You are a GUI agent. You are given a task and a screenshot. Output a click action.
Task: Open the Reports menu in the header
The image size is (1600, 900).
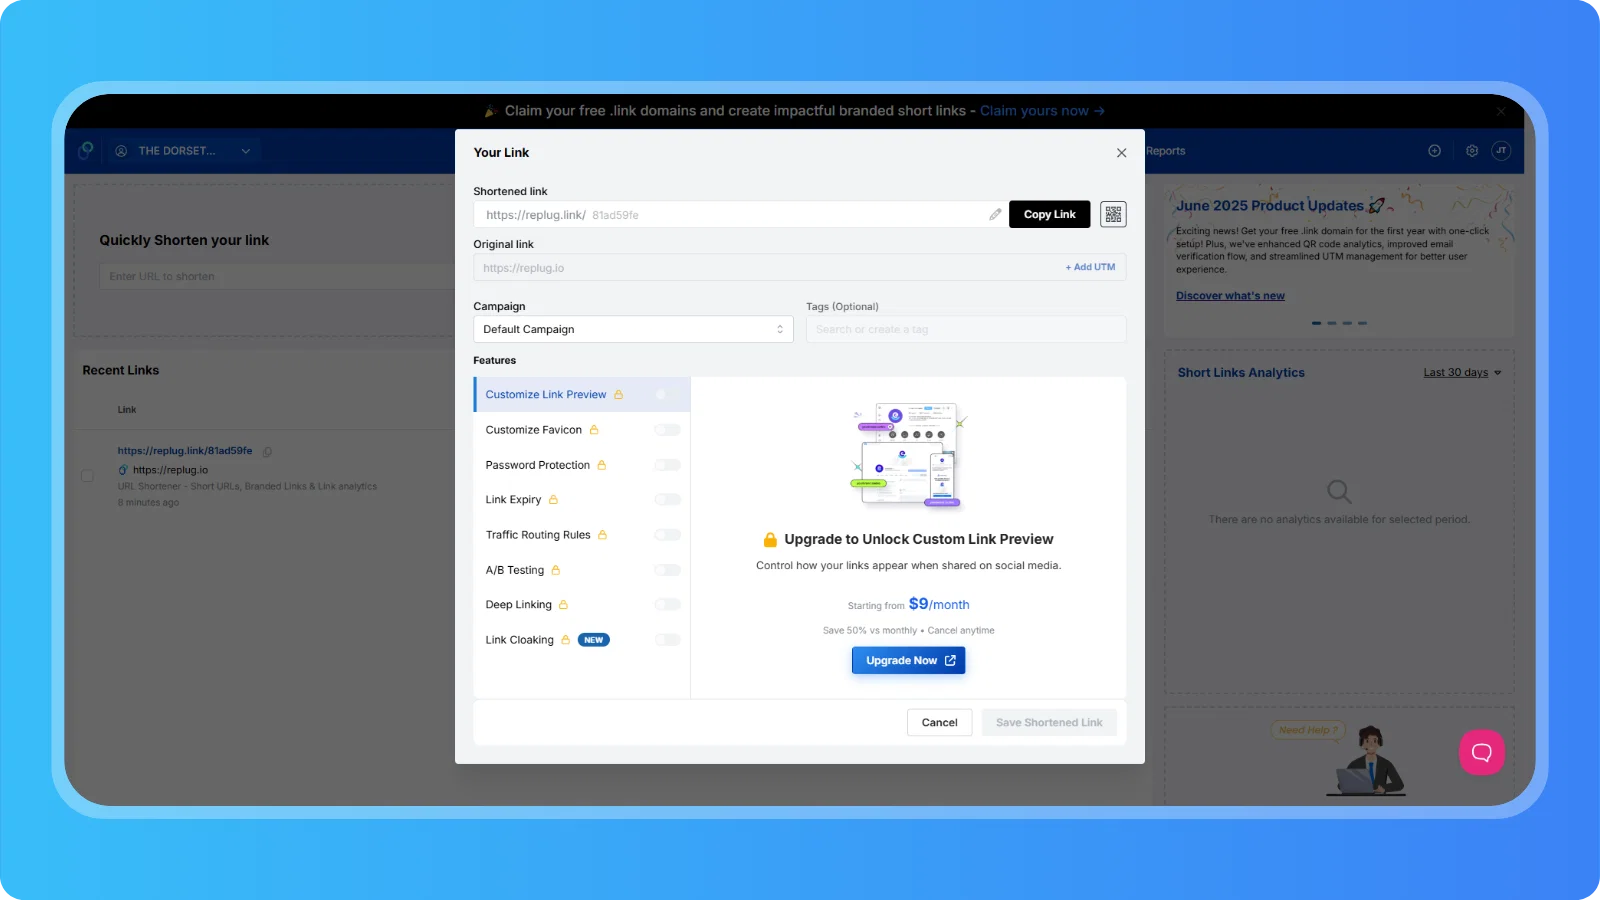coord(1166,151)
